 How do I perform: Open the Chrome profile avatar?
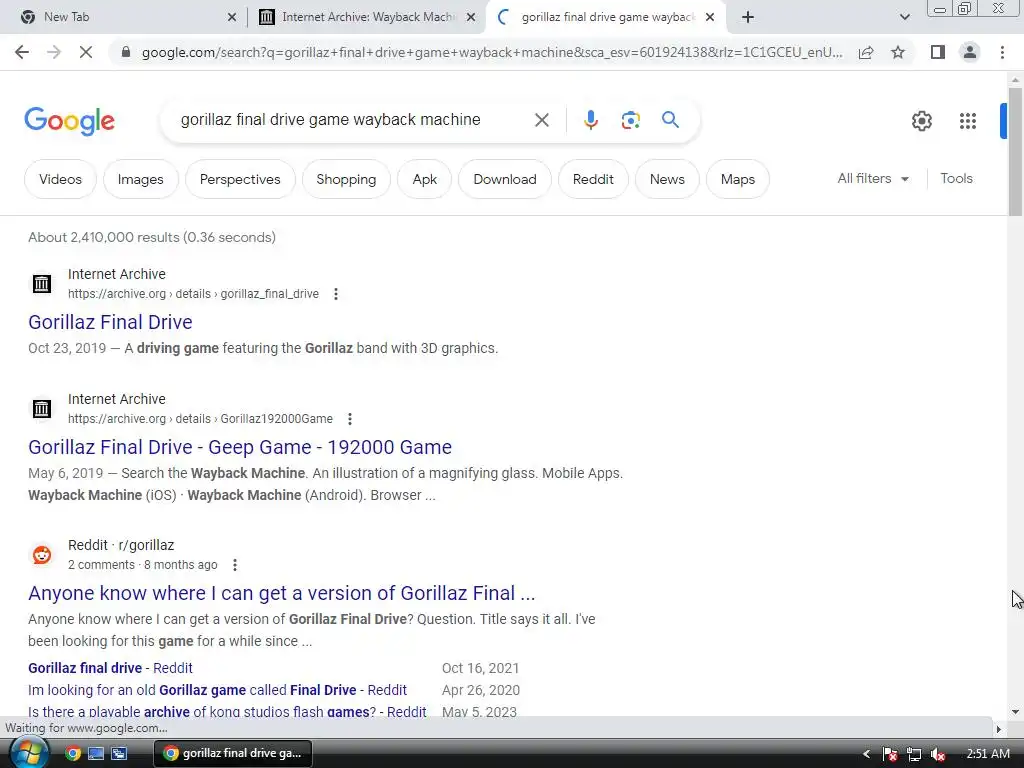tap(970, 52)
